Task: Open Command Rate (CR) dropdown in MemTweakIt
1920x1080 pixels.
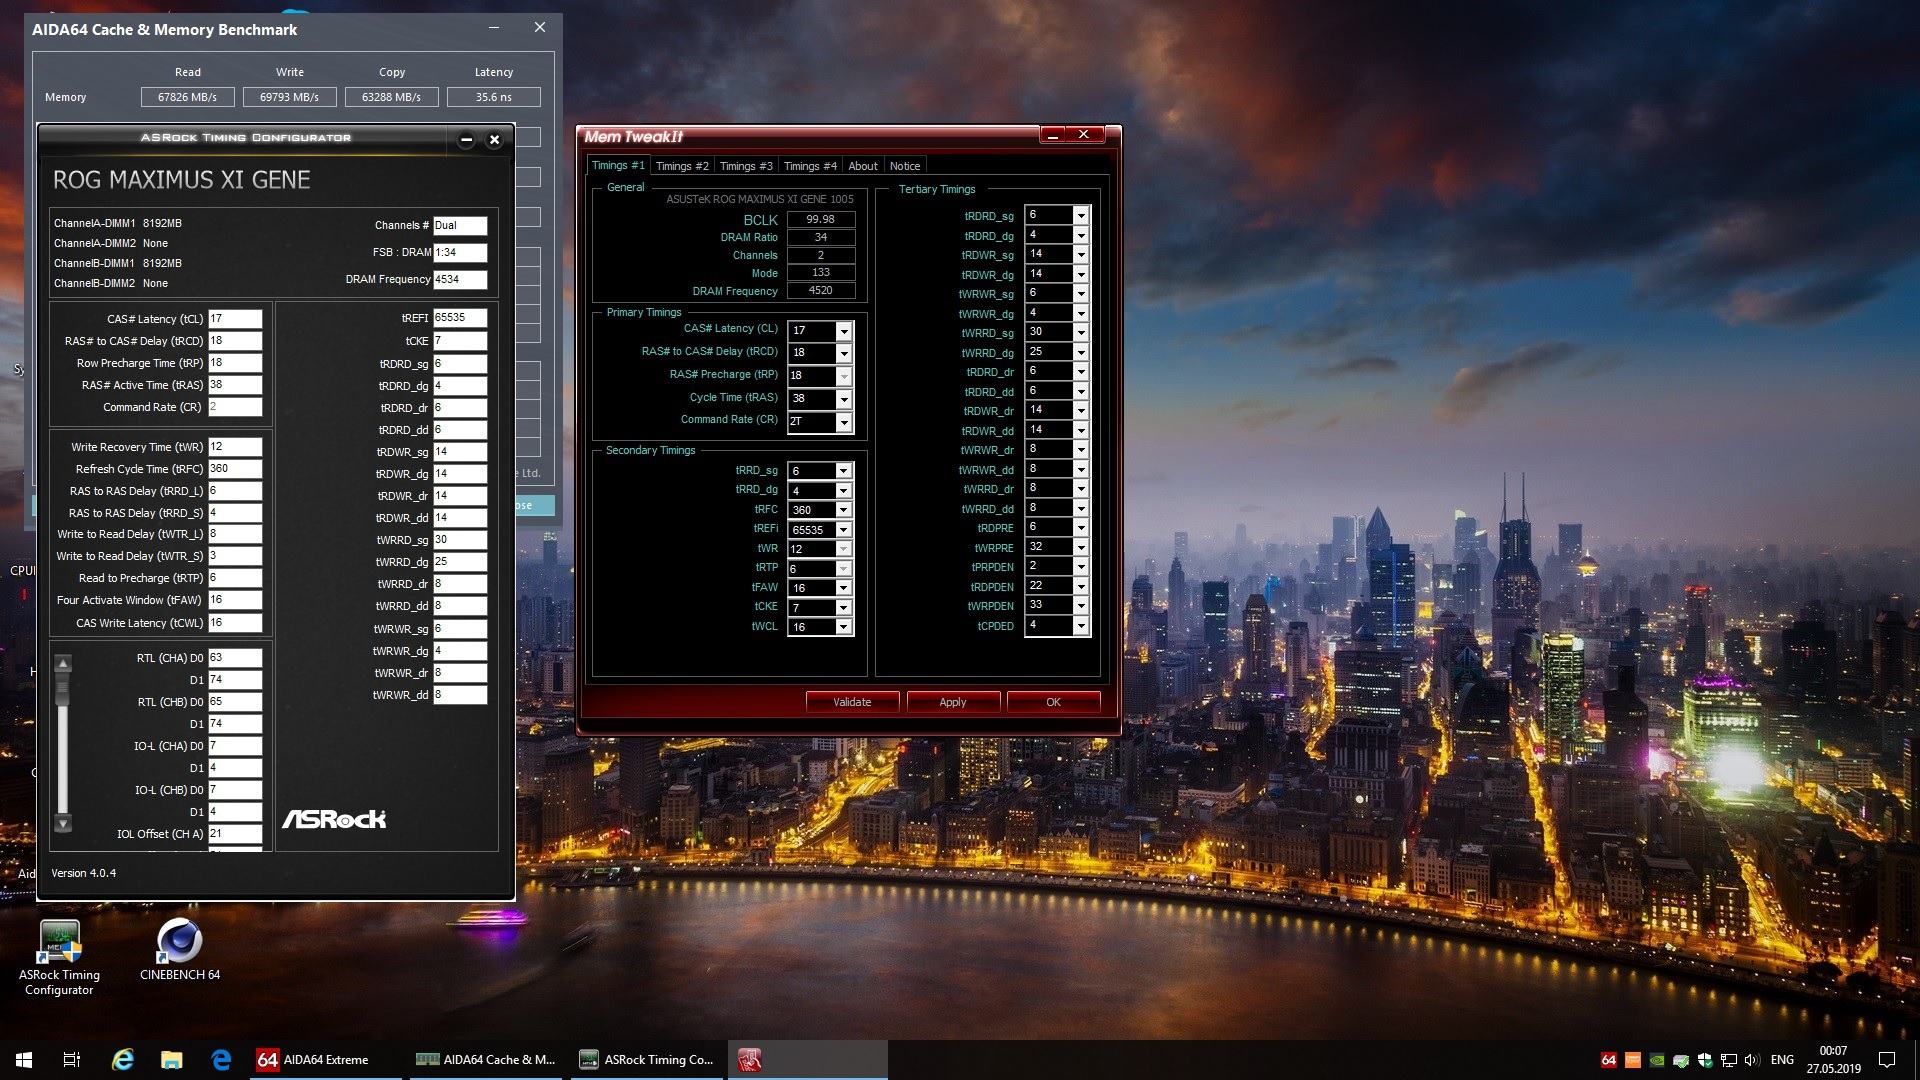Action: tap(844, 422)
